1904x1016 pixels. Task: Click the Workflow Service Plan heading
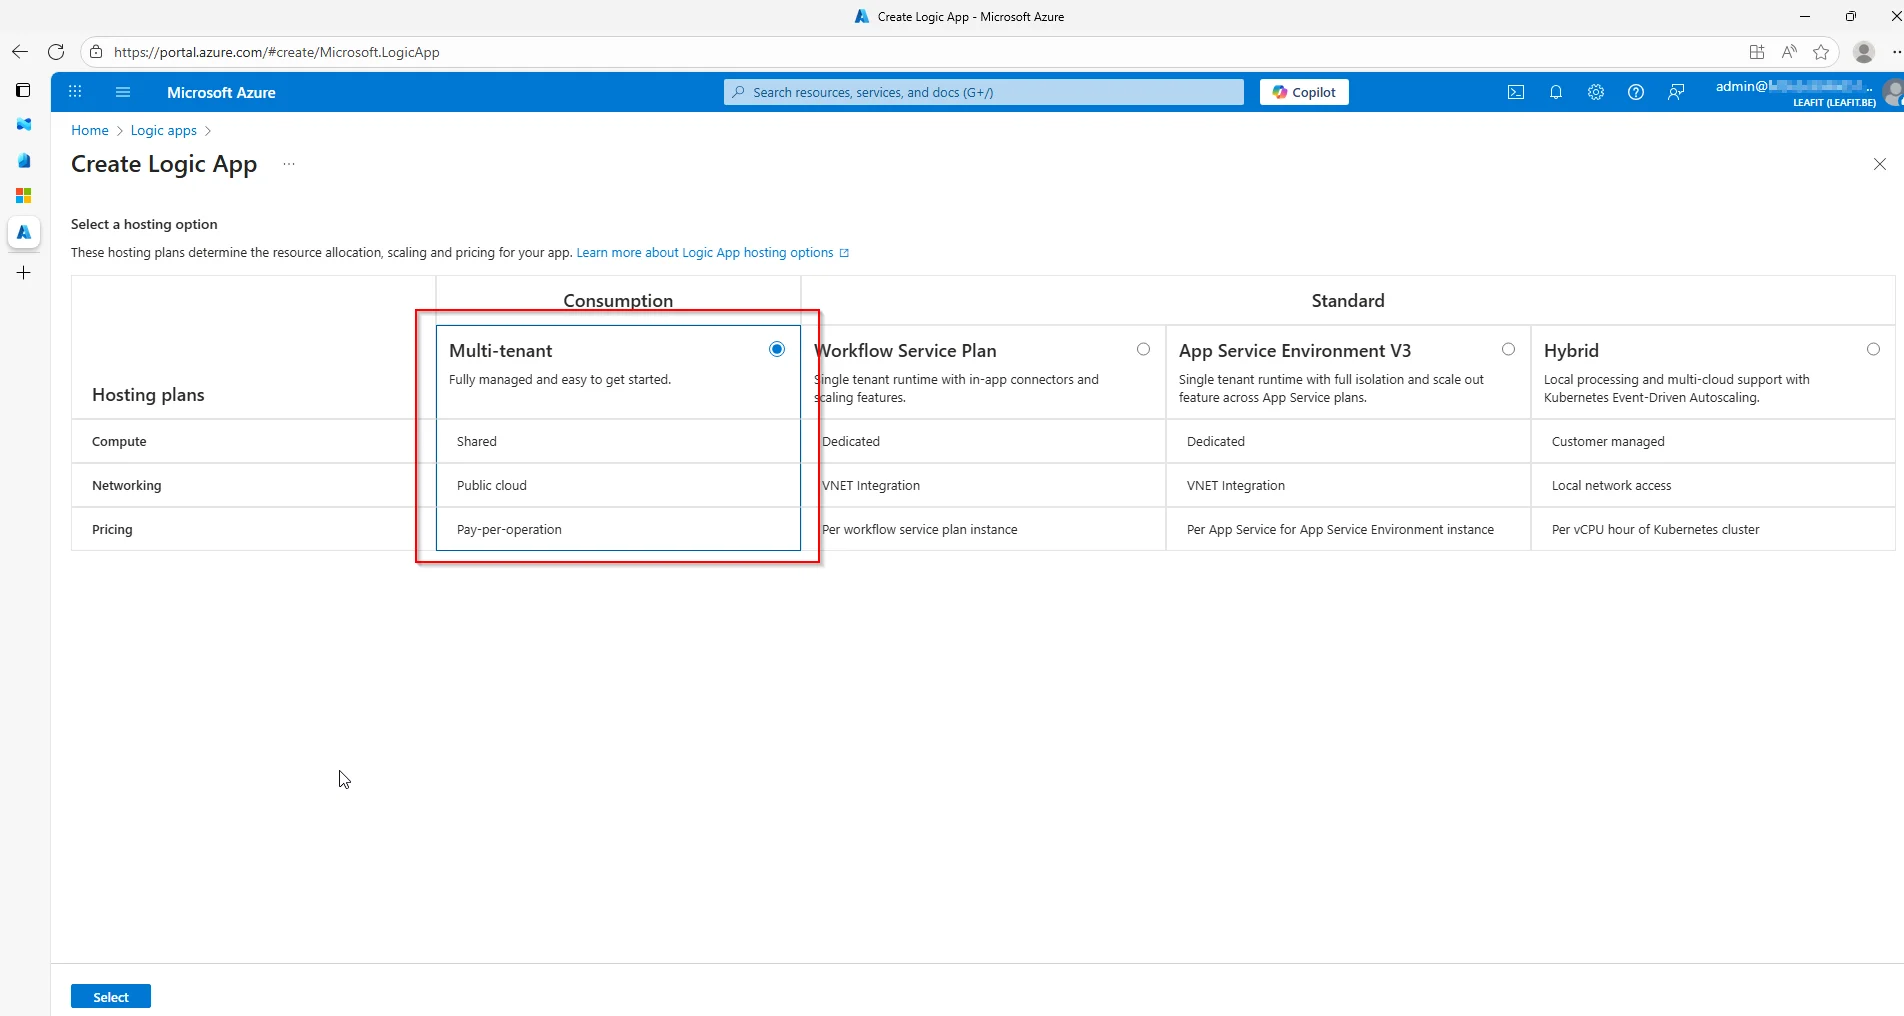(906, 351)
